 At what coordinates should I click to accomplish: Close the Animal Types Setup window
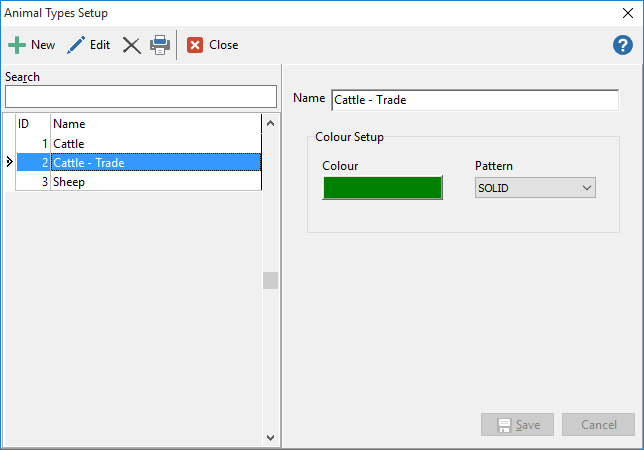point(628,13)
